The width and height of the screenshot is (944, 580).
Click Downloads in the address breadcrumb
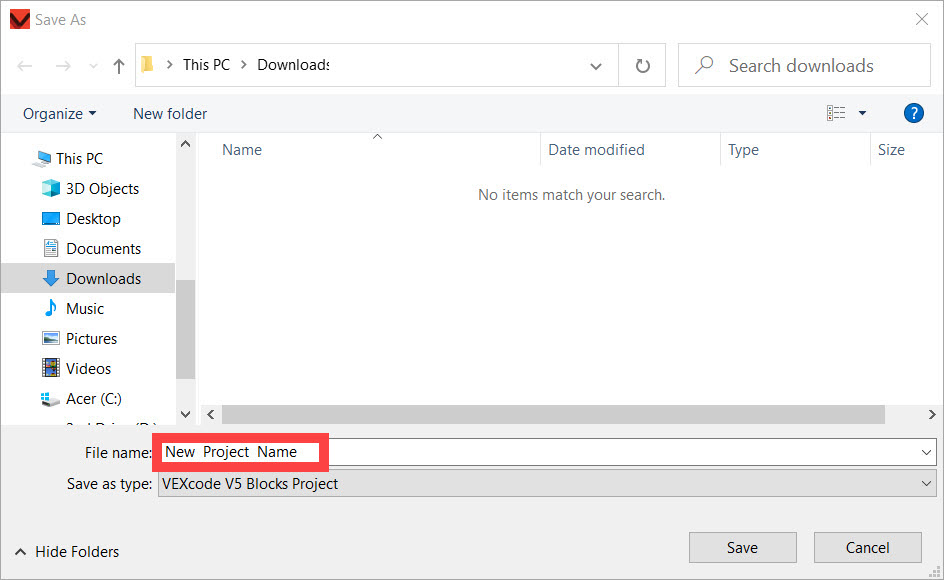click(293, 64)
